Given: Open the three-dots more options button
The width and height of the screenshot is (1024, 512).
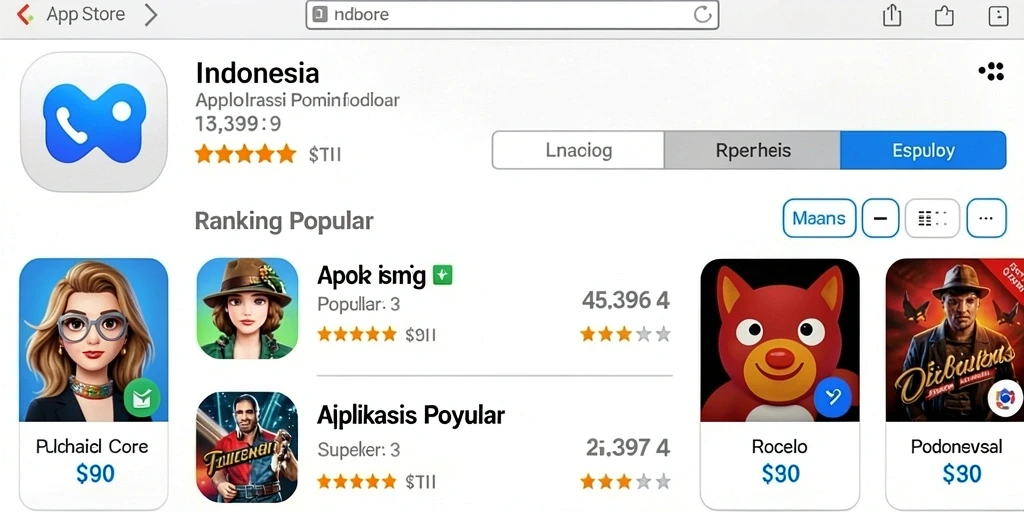Looking at the screenshot, I should [986, 218].
